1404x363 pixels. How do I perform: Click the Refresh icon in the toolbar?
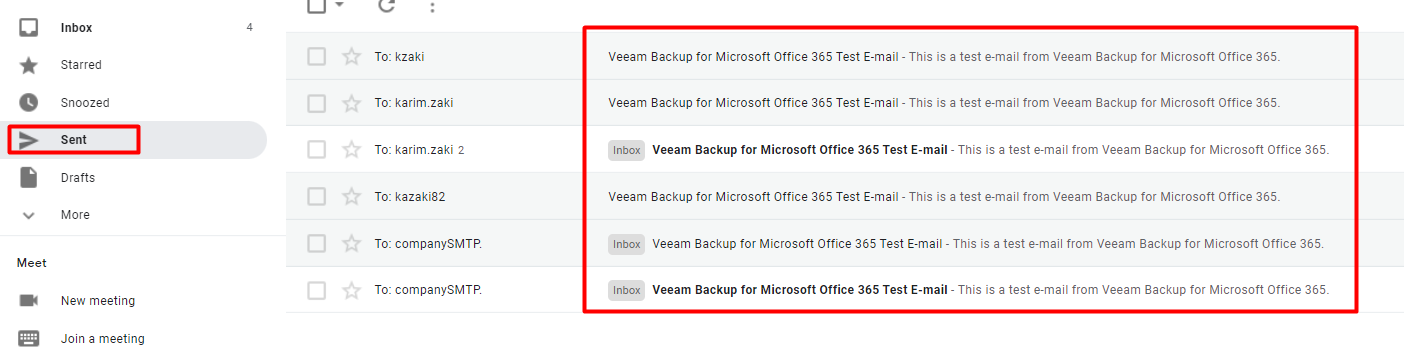(x=386, y=5)
